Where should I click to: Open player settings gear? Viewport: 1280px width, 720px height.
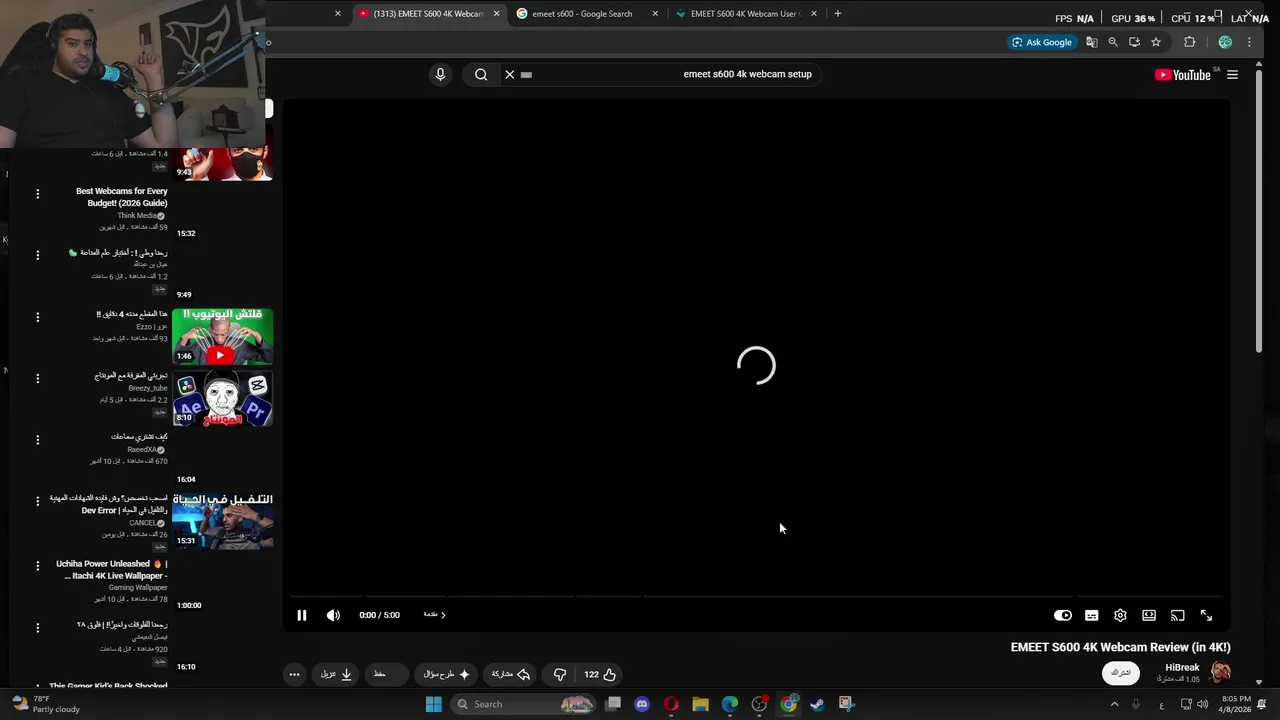tap(1120, 615)
